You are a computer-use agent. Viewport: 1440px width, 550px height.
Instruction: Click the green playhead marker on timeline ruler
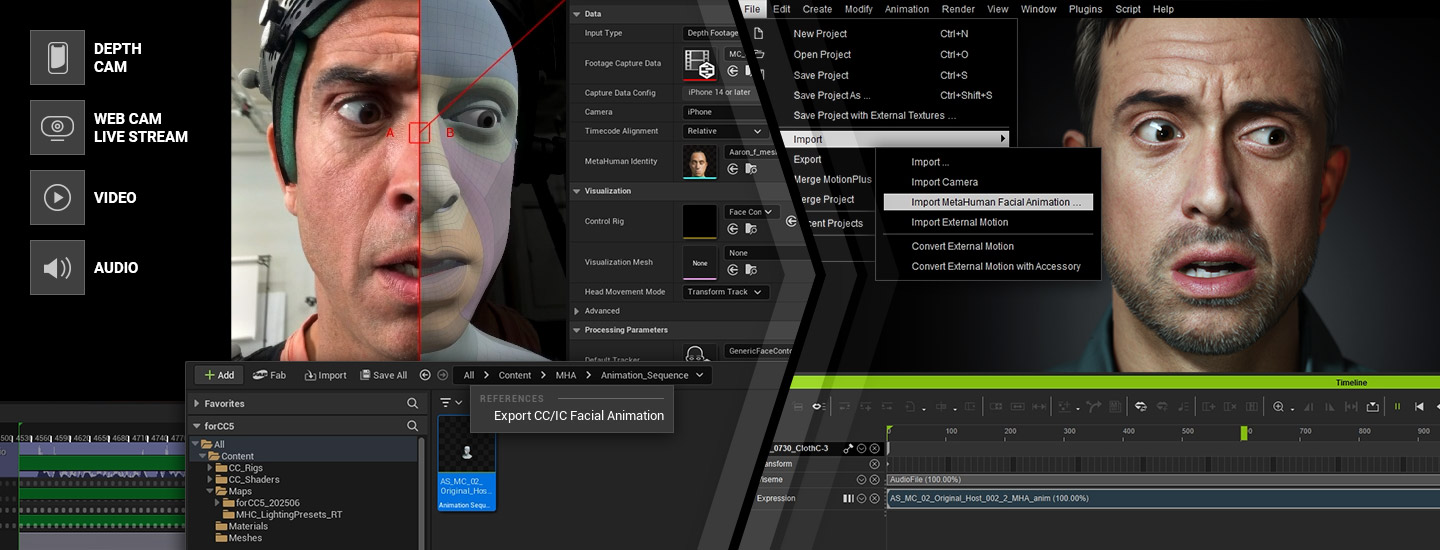tap(1245, 432)
